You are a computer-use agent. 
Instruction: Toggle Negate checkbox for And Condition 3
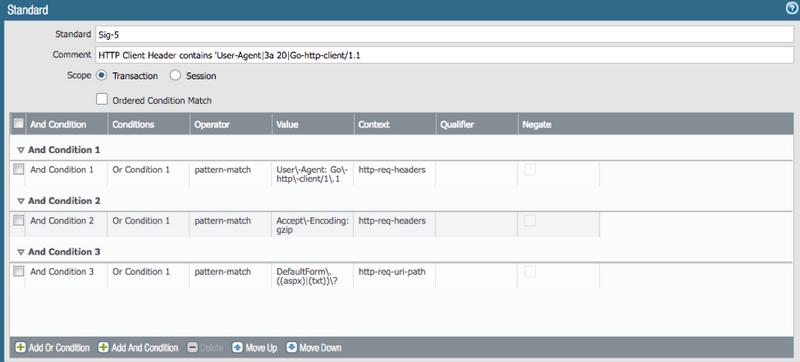pos(530,272)
